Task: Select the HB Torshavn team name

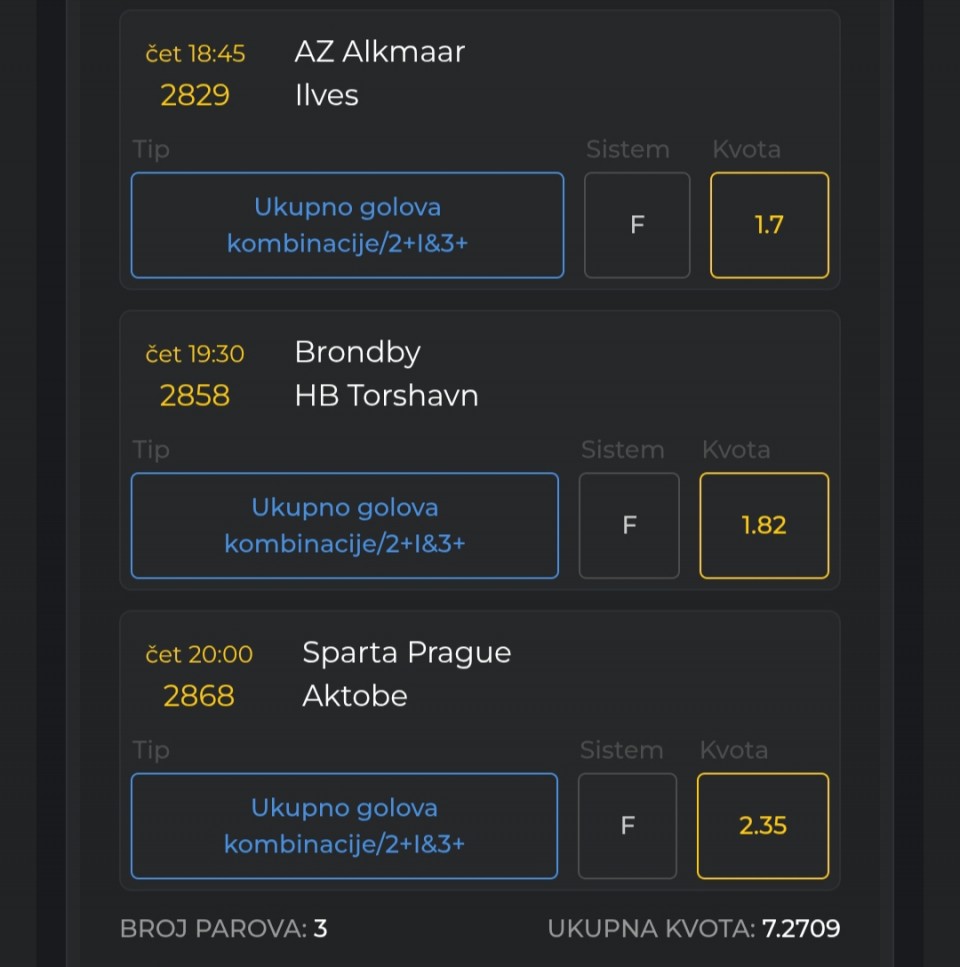Action: [x=387, y=396]
